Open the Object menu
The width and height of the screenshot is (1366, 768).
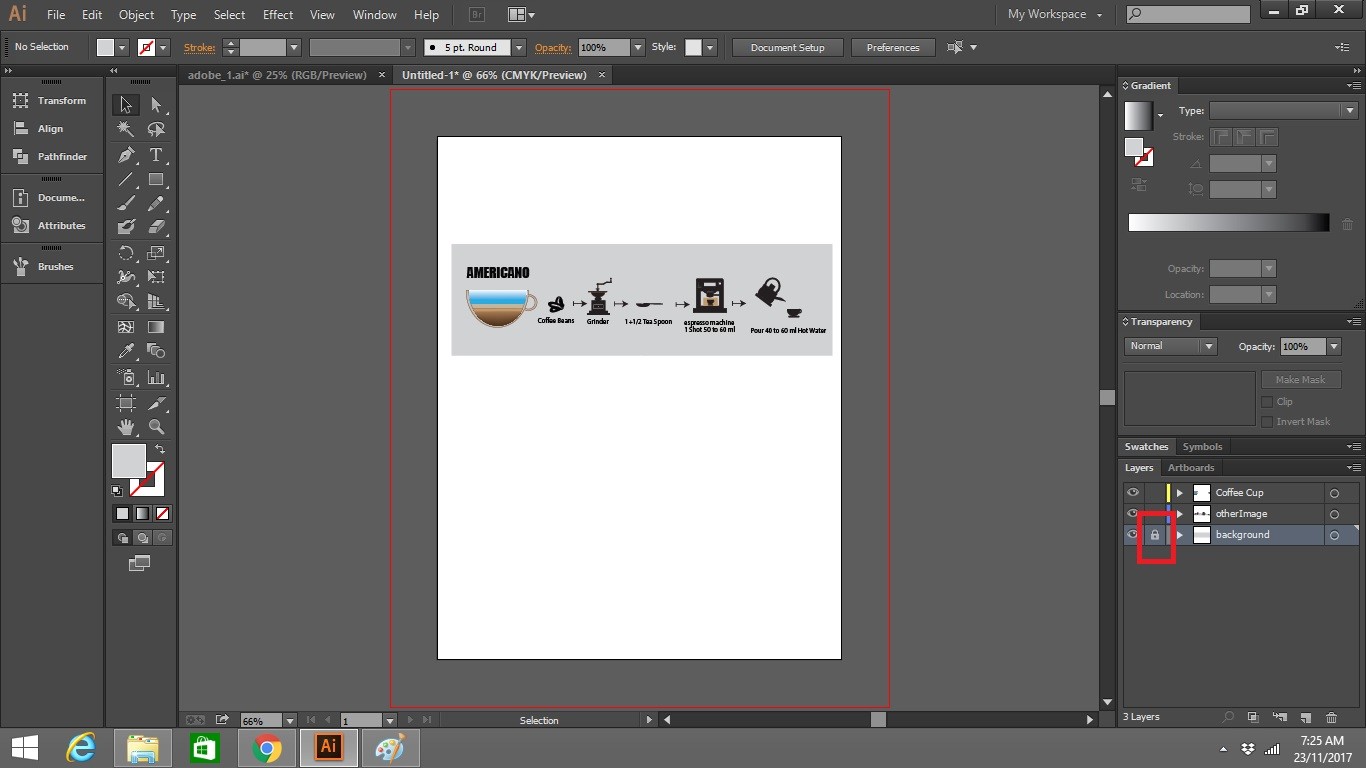point(136,15)
